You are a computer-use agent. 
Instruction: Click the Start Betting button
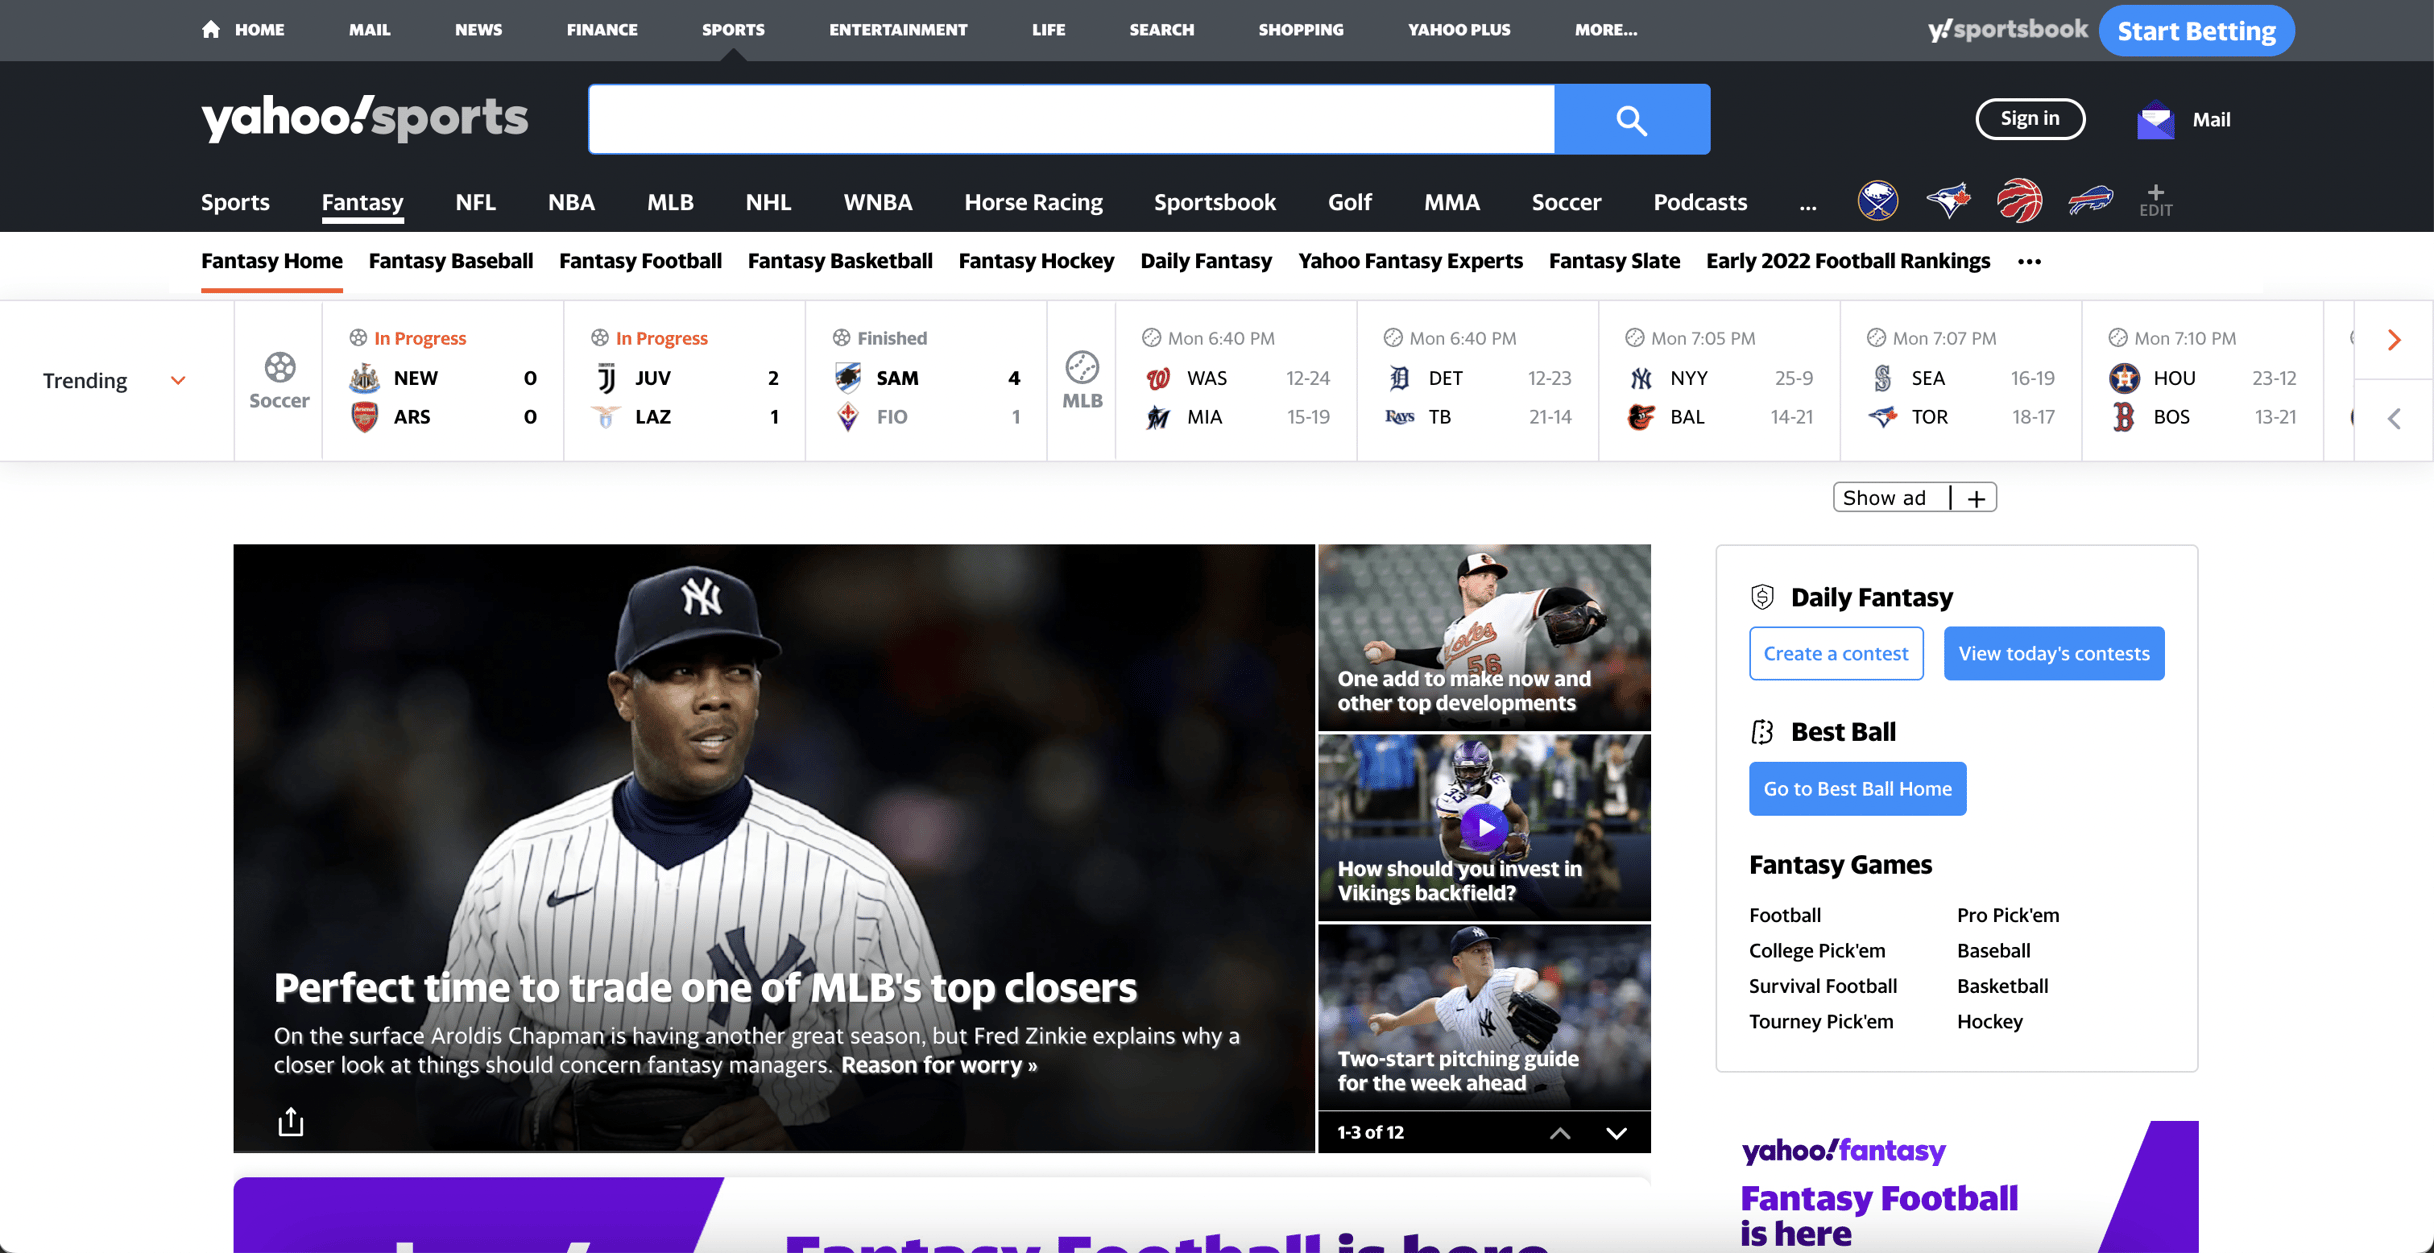coord(2196,31)
